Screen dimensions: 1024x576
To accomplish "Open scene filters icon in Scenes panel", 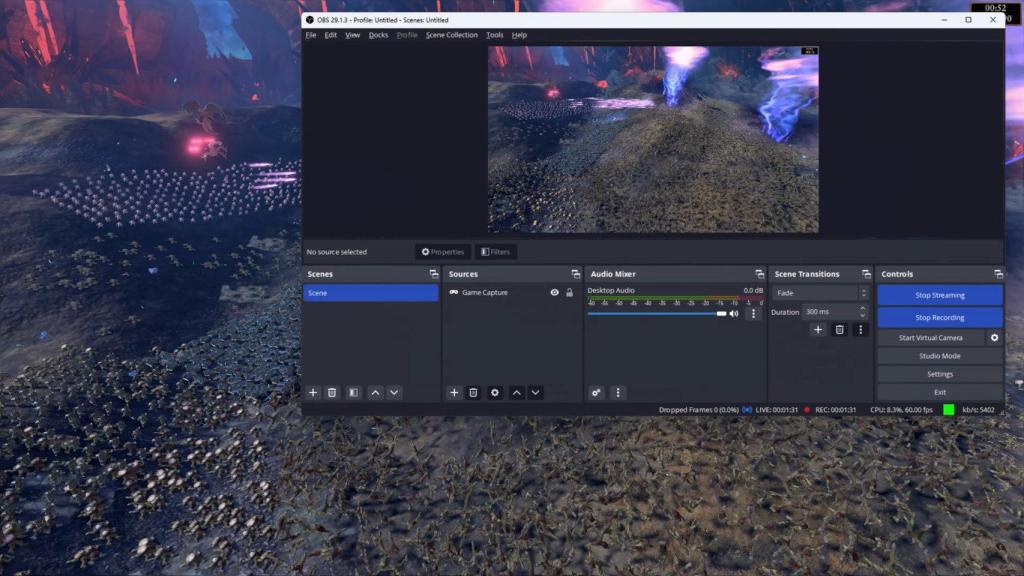I will (x=353, y=392).
